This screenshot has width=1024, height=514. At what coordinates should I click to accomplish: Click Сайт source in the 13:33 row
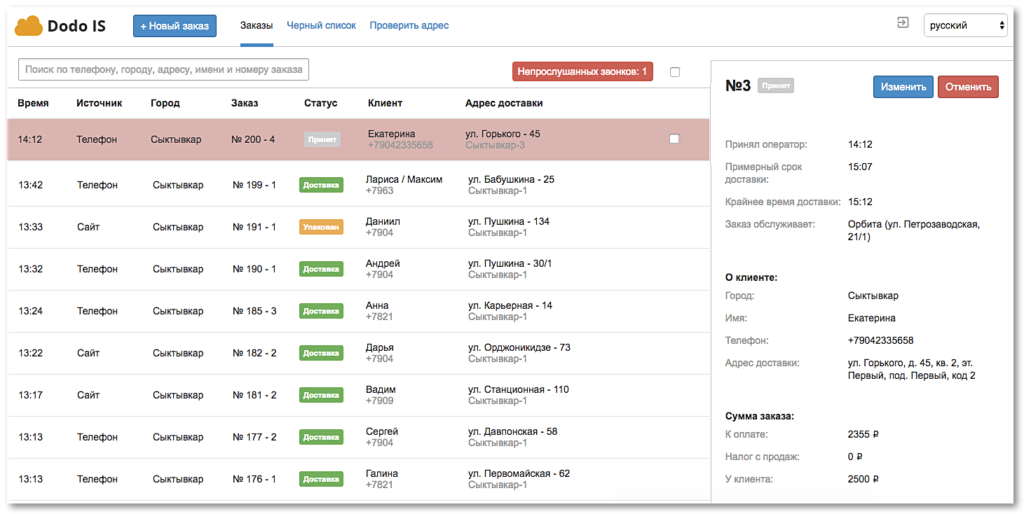coord(88,227)
